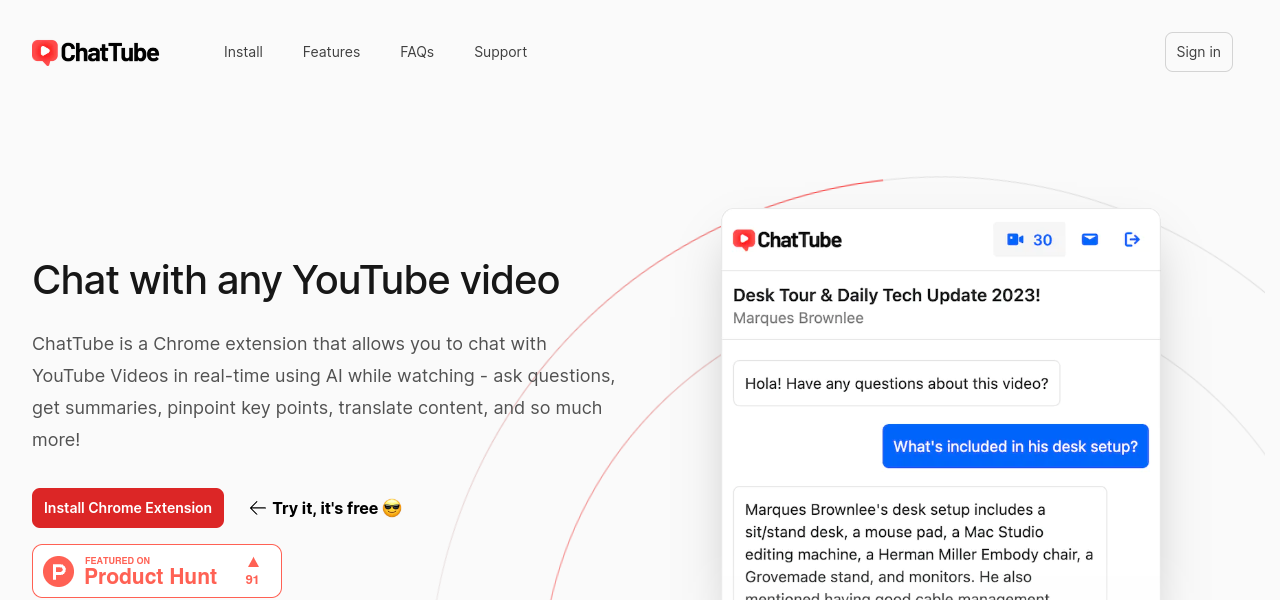
Task: Click the logout arrow icon in widget
Action: pos(1132,240)
